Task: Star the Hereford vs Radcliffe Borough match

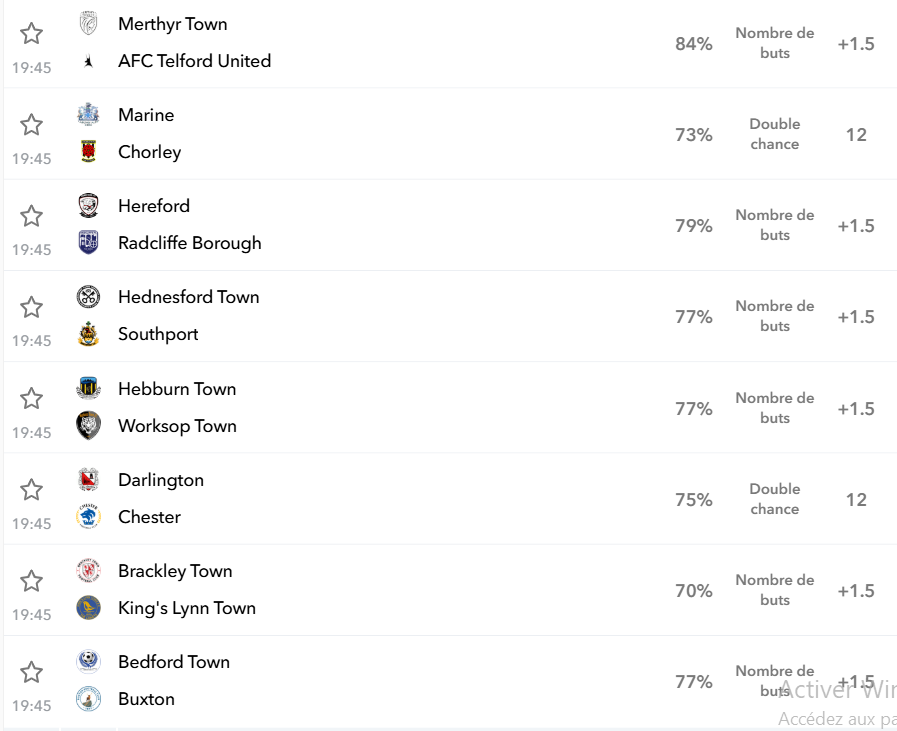Action: (31, 216)
